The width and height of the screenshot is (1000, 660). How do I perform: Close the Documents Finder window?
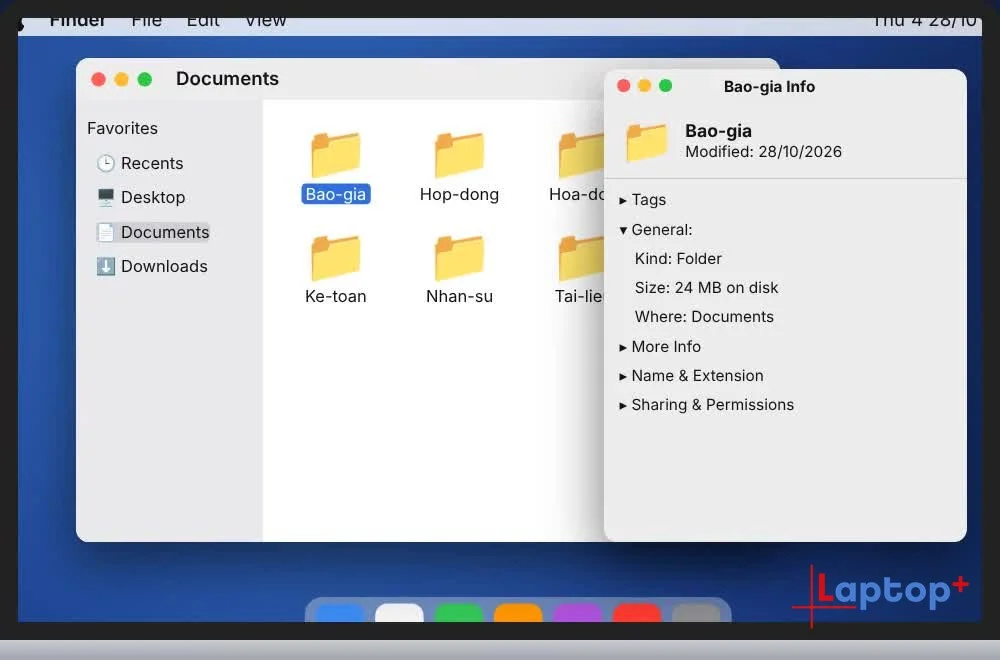(x=98, y=79)
